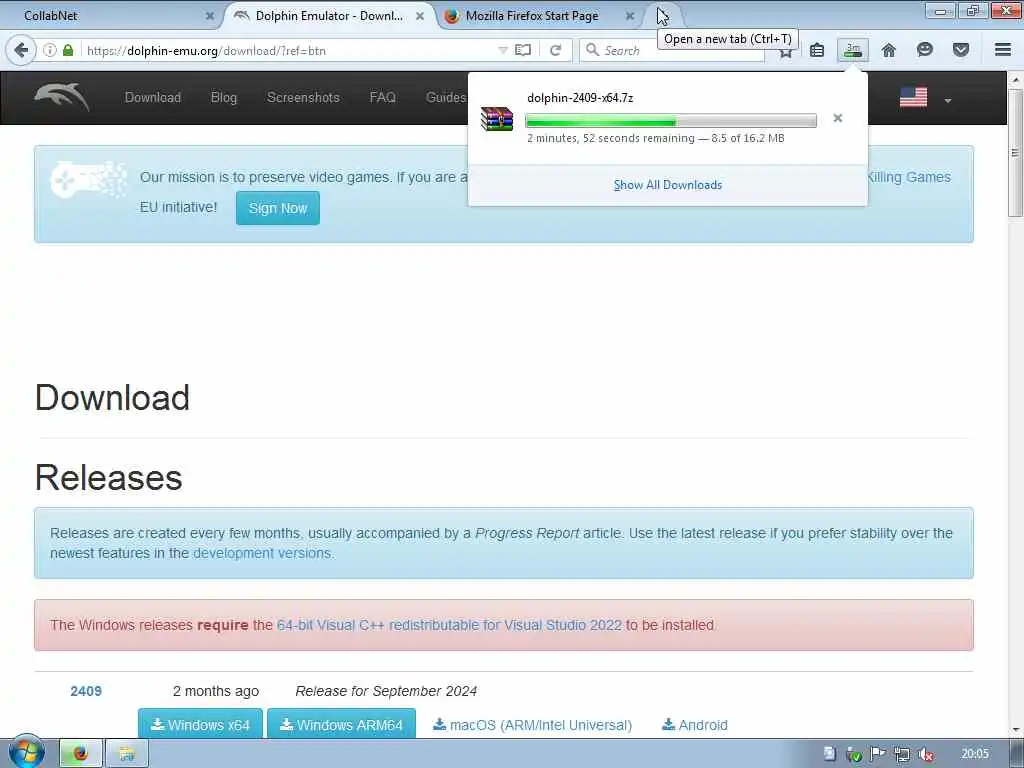
Task: Click the Releases heading text
Action: [x=108, y=477]
